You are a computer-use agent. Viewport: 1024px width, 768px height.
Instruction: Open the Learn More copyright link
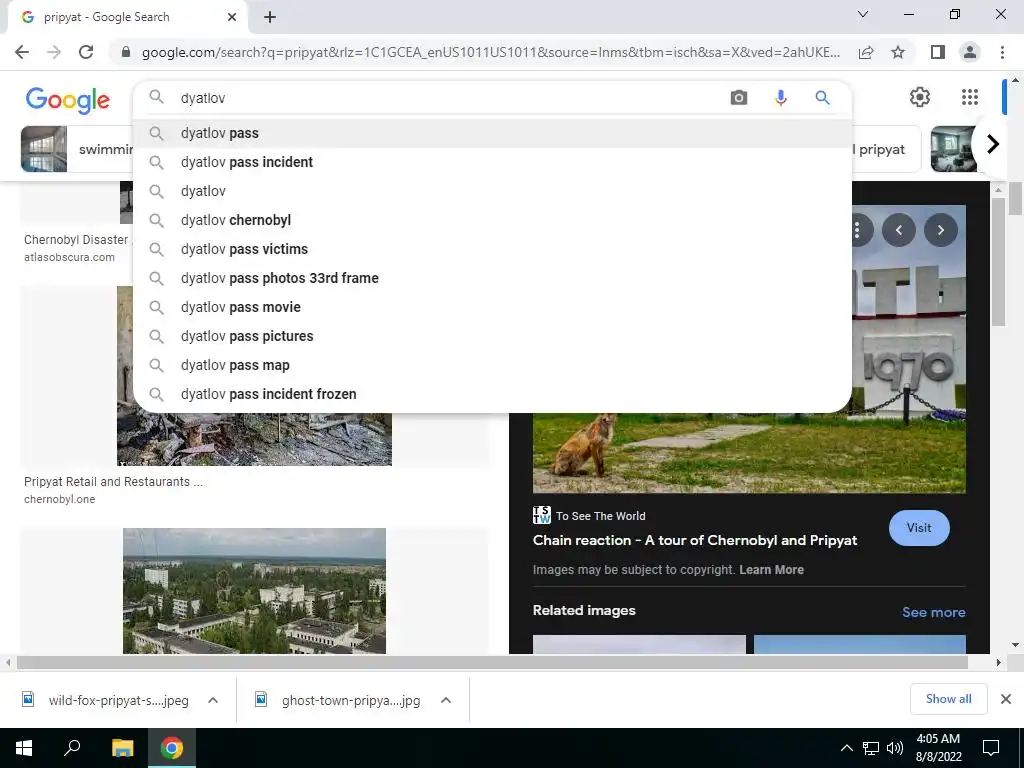[771, 569]
